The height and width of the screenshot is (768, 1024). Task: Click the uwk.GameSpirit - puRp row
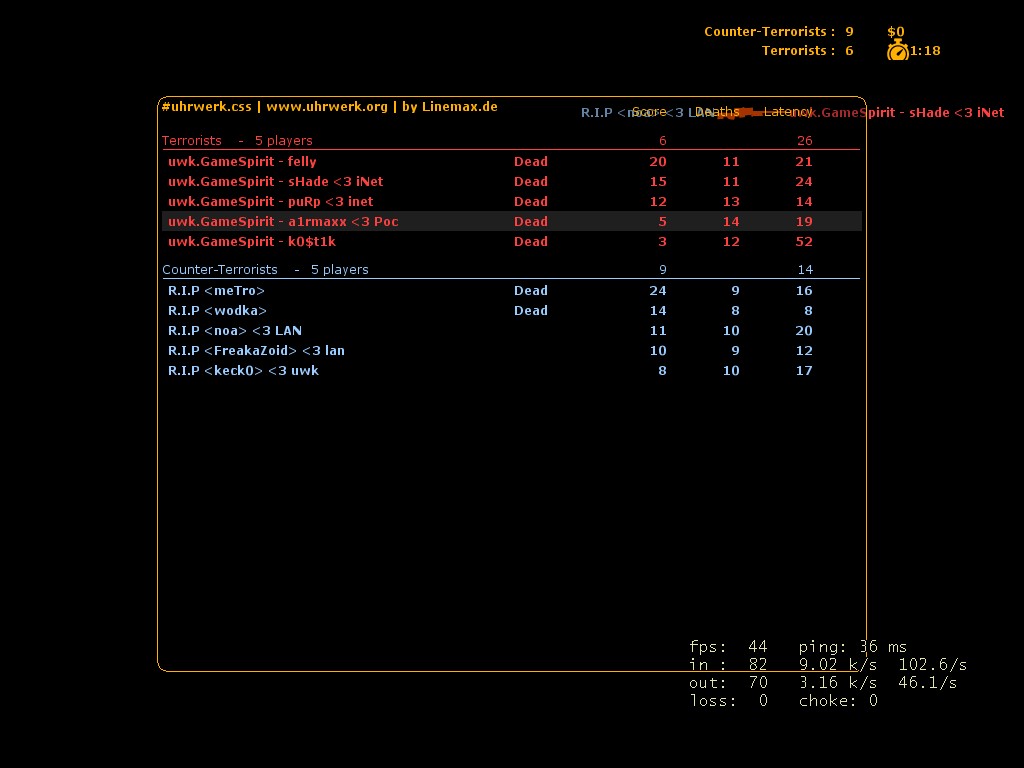click(x=270, y=201)
